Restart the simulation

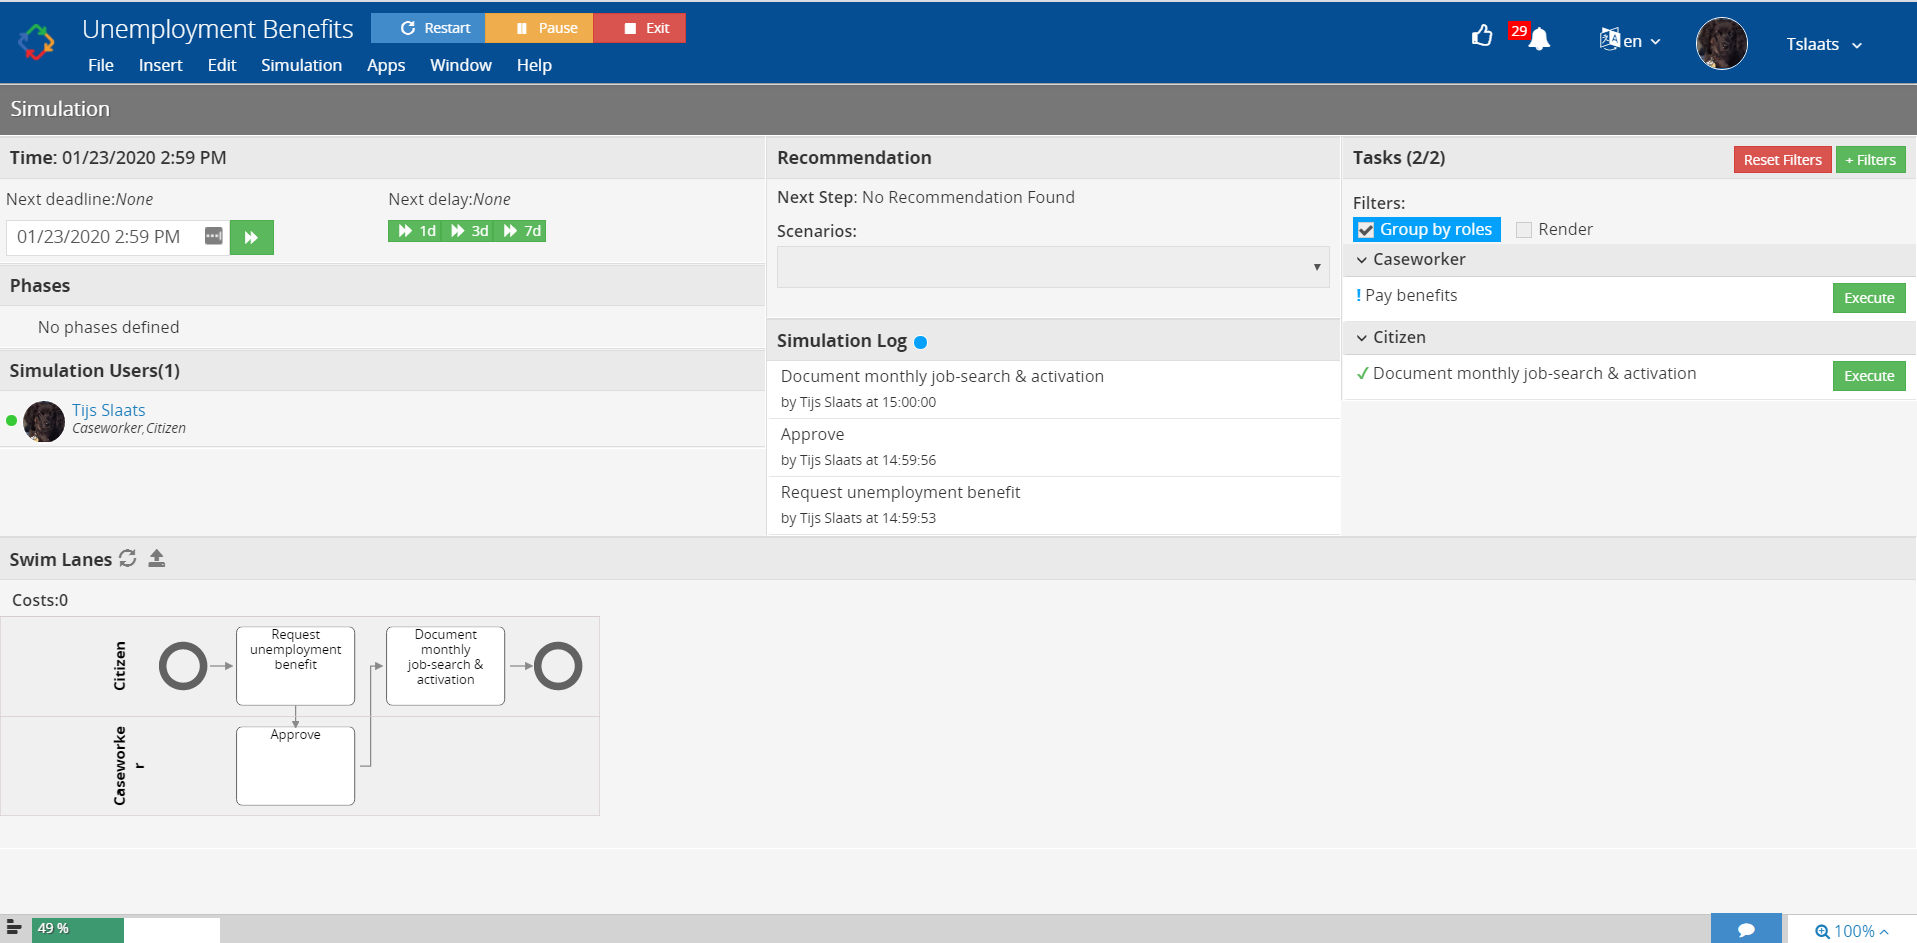428,28
